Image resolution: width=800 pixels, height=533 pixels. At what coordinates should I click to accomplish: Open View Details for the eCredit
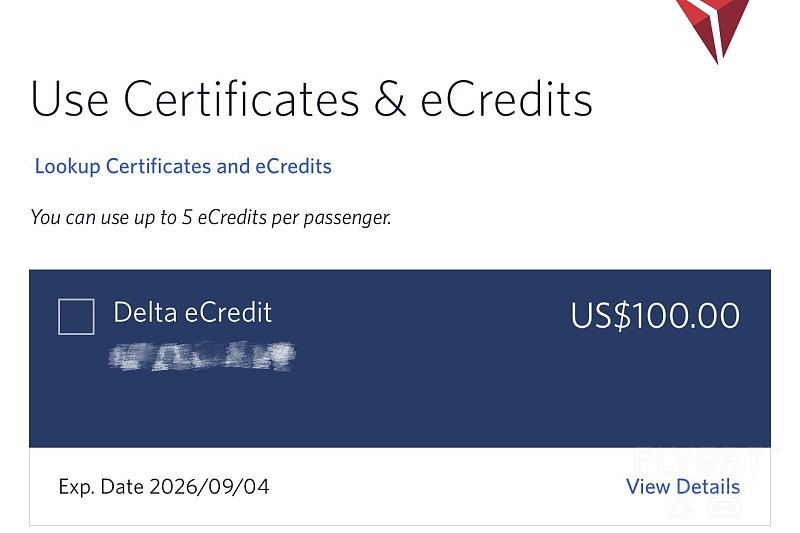click(x=683, y=487)
